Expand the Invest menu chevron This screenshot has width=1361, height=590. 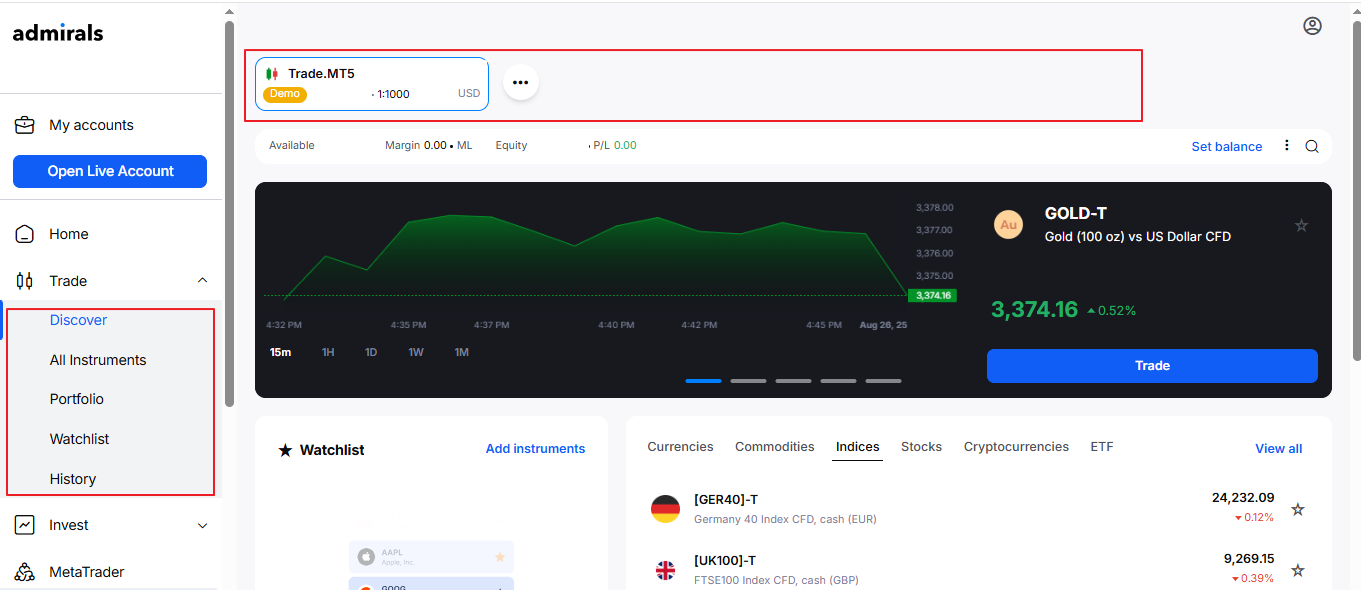(202, 525)
